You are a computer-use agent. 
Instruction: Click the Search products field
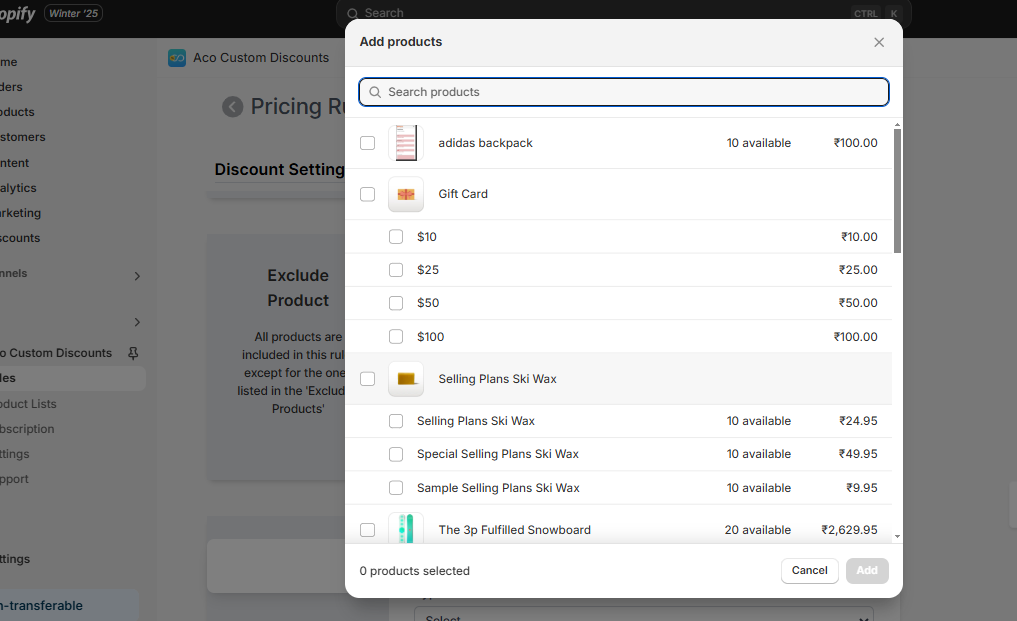pos(623,92)
